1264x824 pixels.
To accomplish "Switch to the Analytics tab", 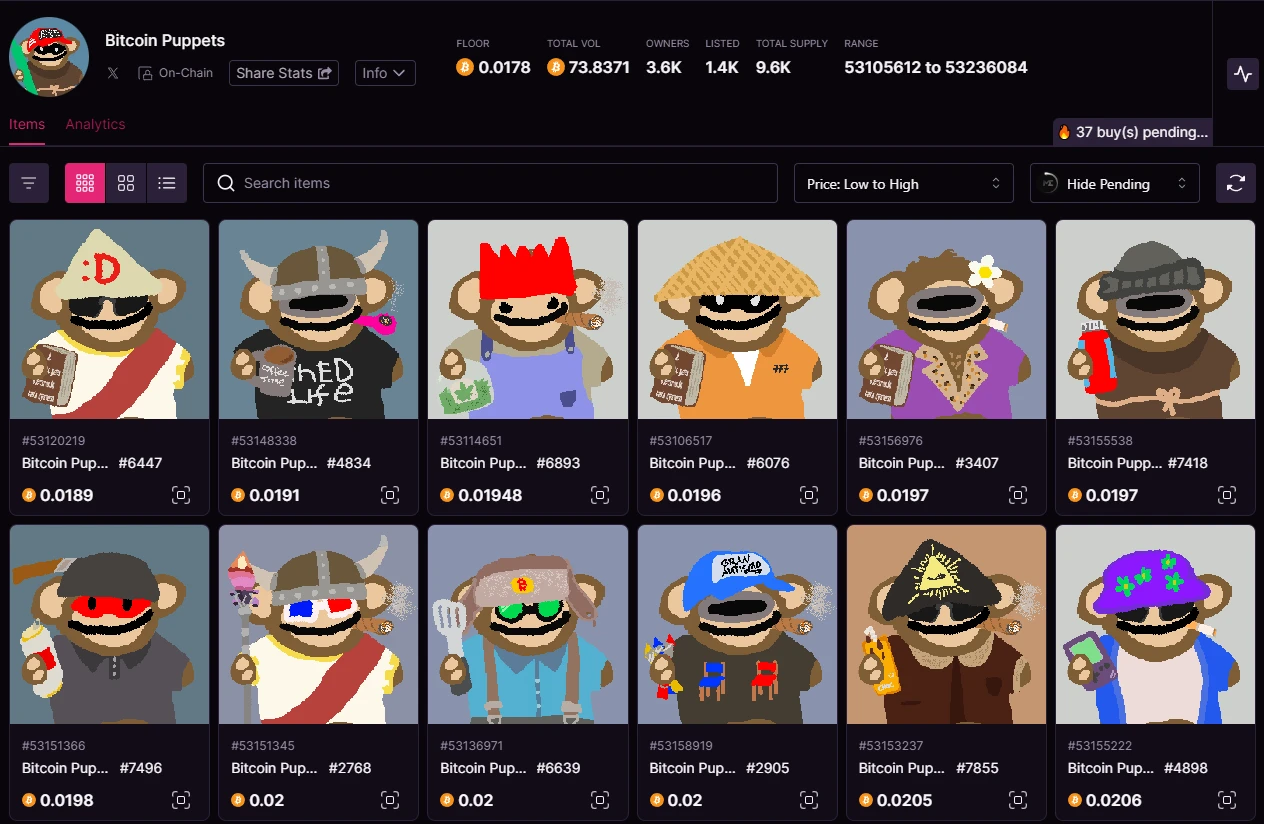I will click(x=95, y=124).
